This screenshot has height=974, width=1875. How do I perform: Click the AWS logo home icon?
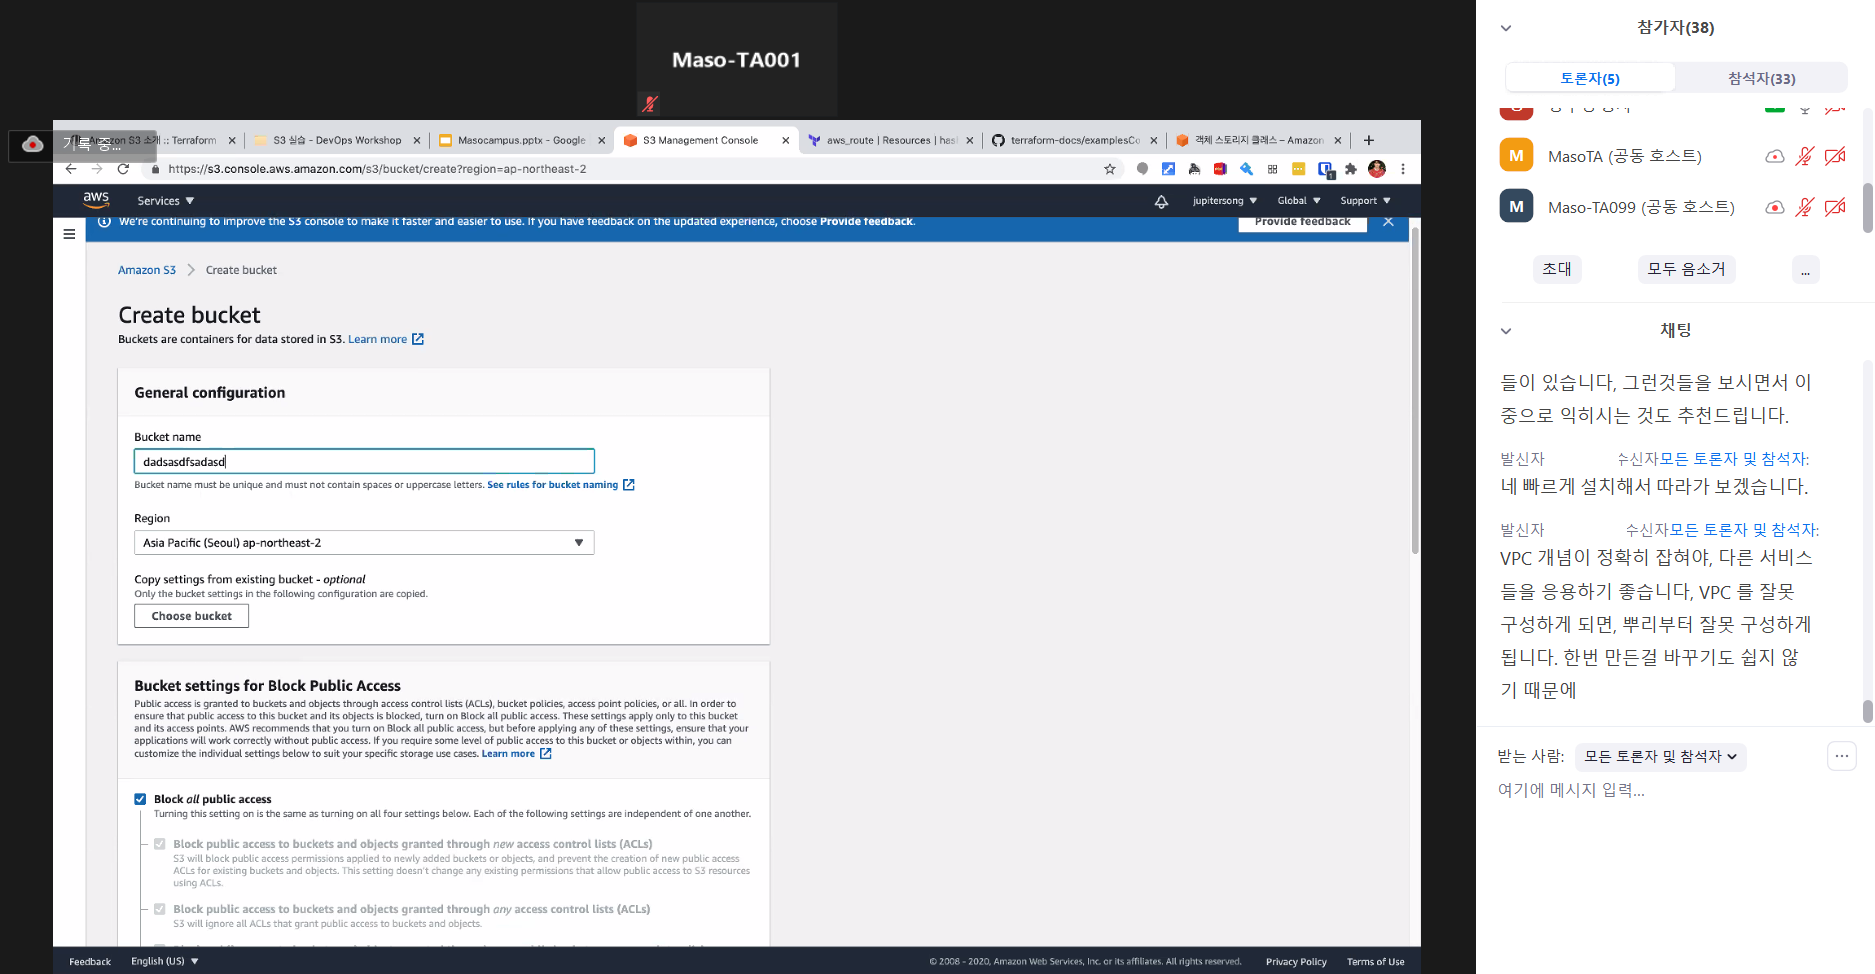tap(96, 200)
